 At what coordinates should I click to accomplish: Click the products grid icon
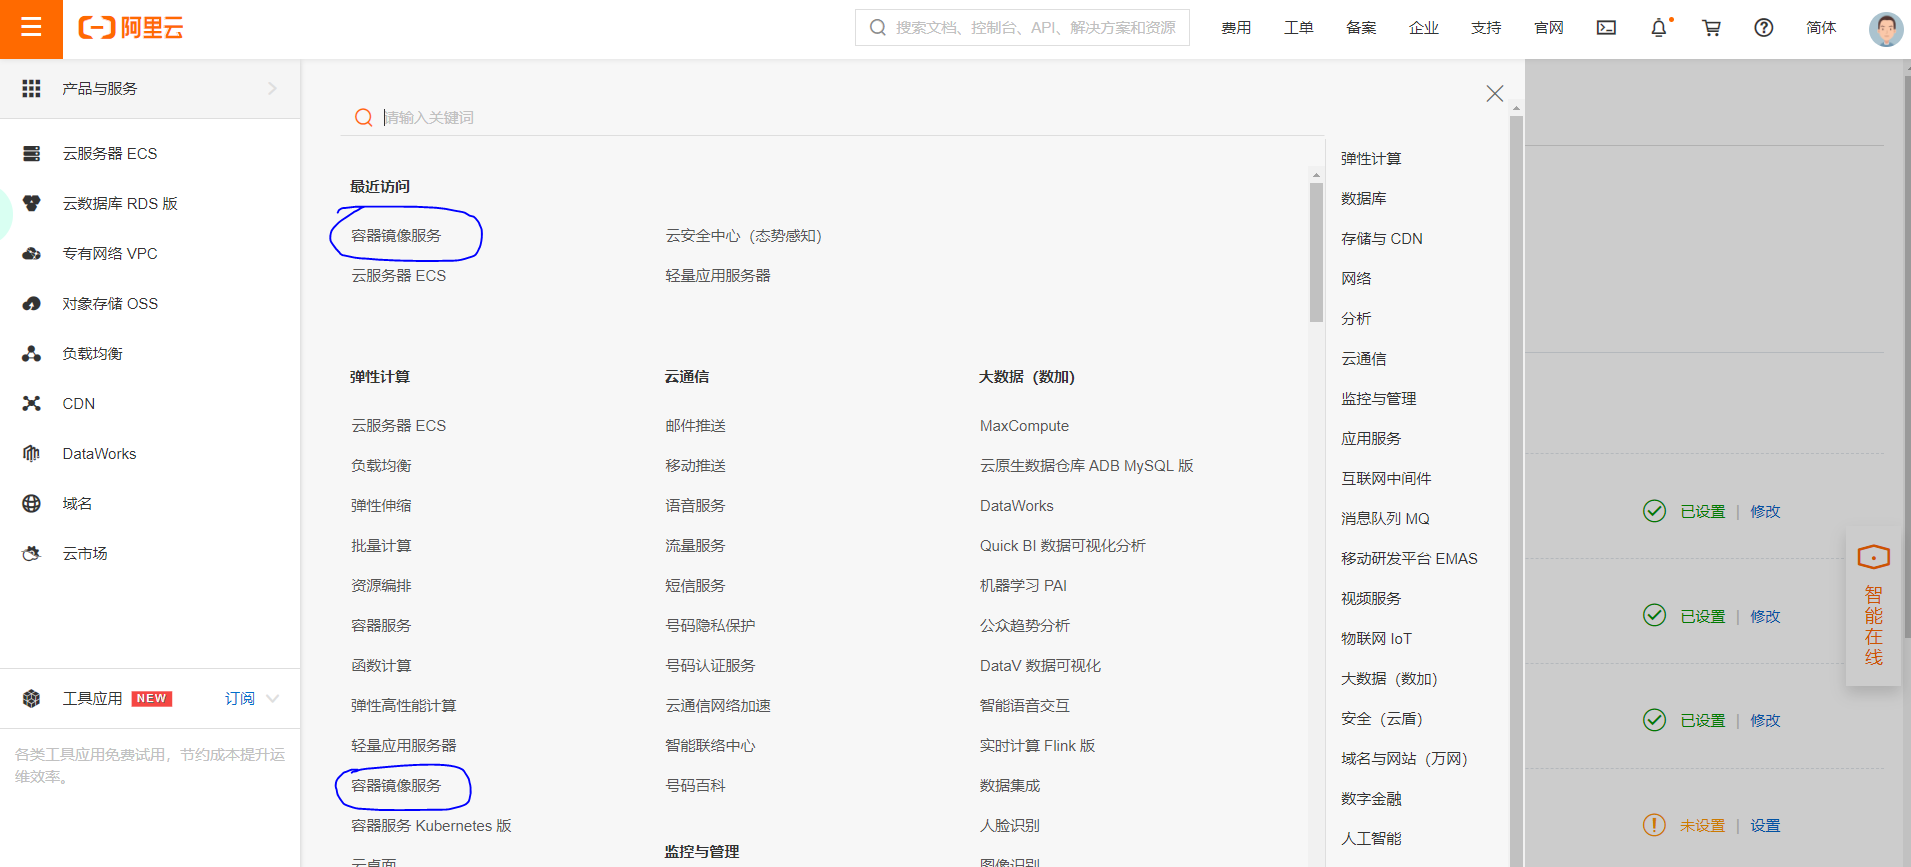point(32,89)
